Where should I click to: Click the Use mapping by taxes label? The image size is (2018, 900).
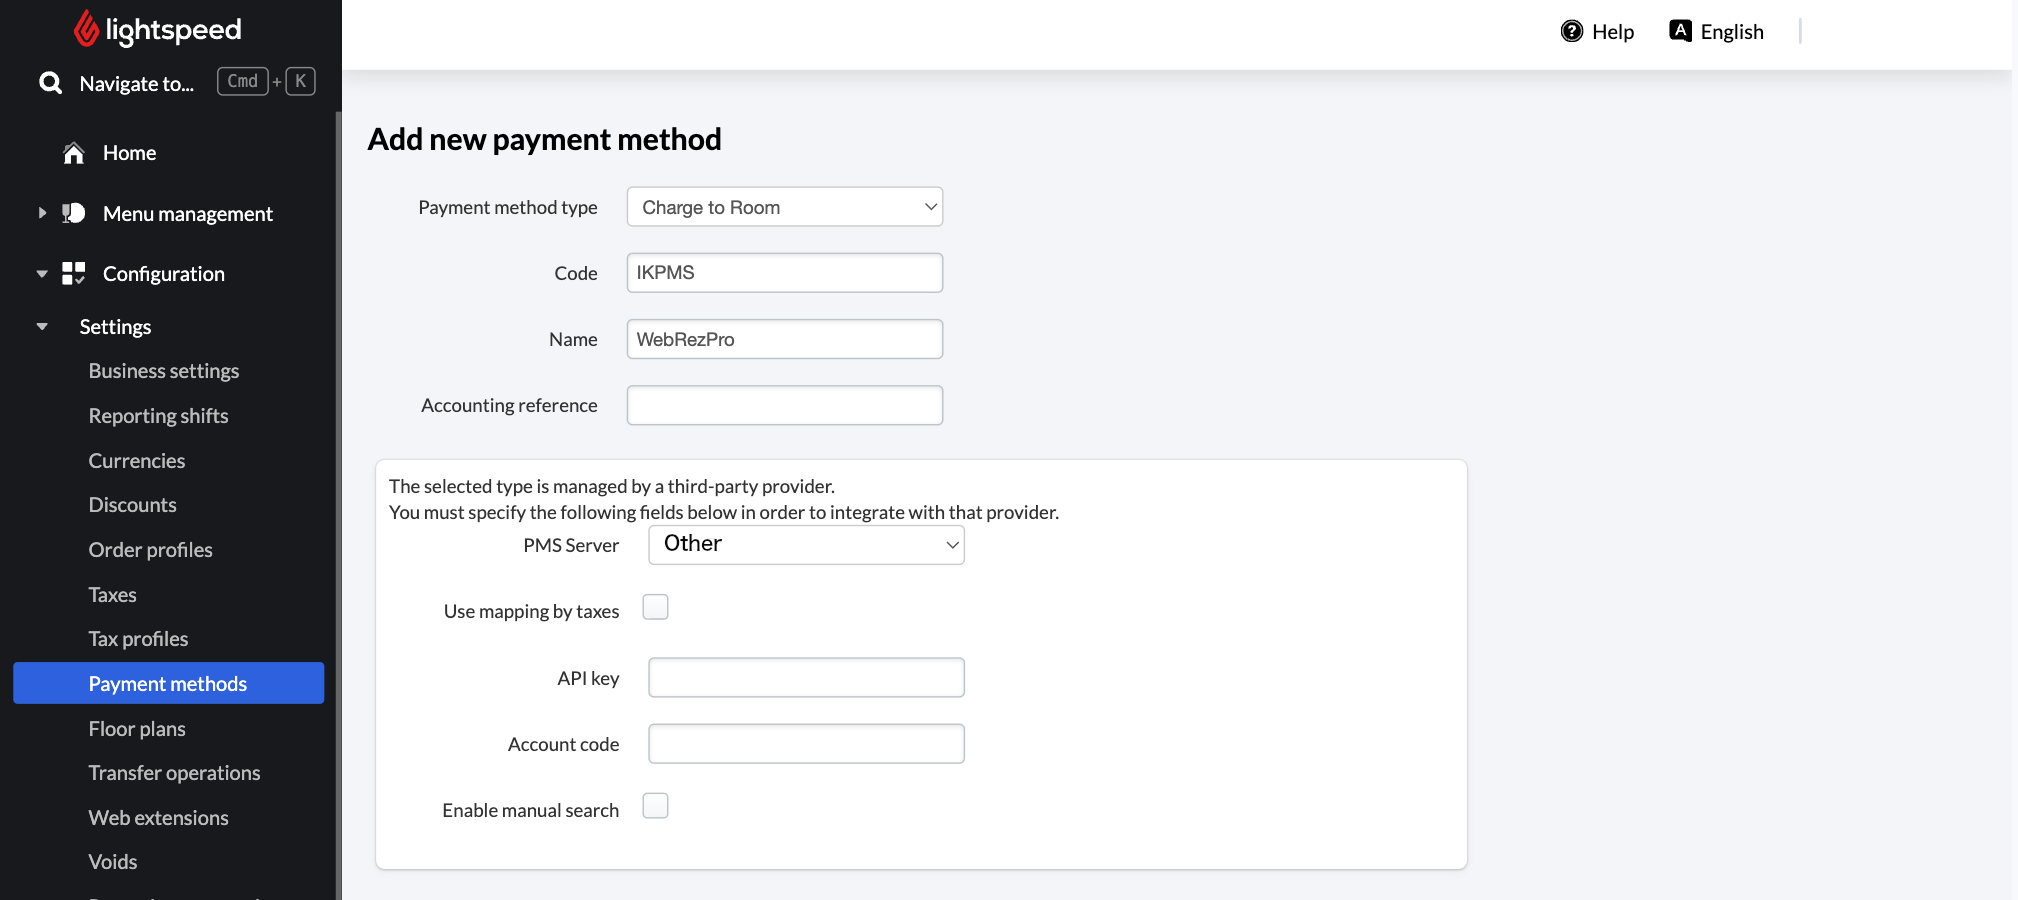532,611
